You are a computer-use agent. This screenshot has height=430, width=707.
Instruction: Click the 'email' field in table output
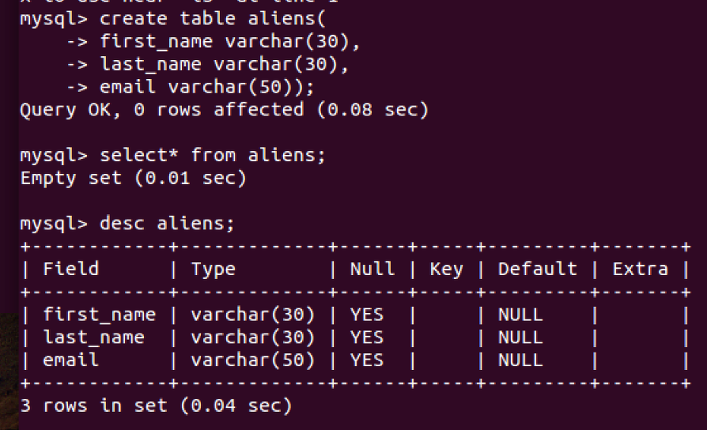[71, 360]
